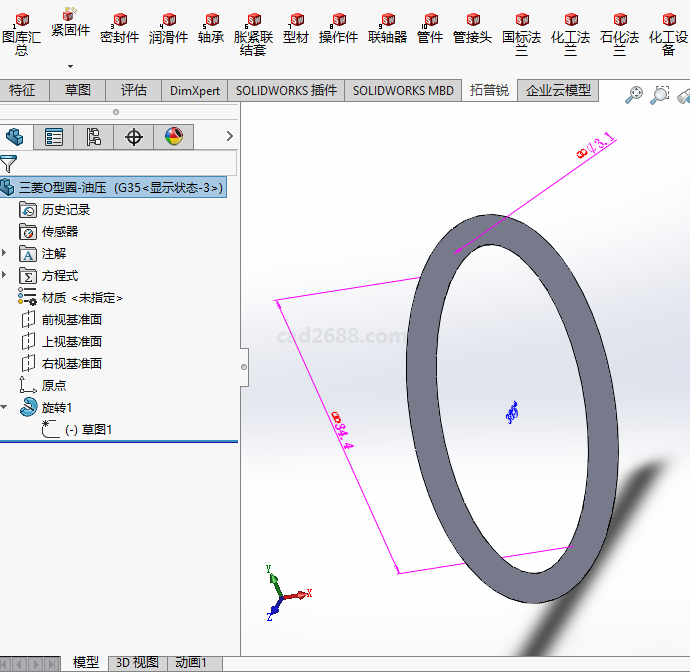Expand the 注解 annotations tree node
The height and width of the screenshot is (672, 690).
coord(5,254)
